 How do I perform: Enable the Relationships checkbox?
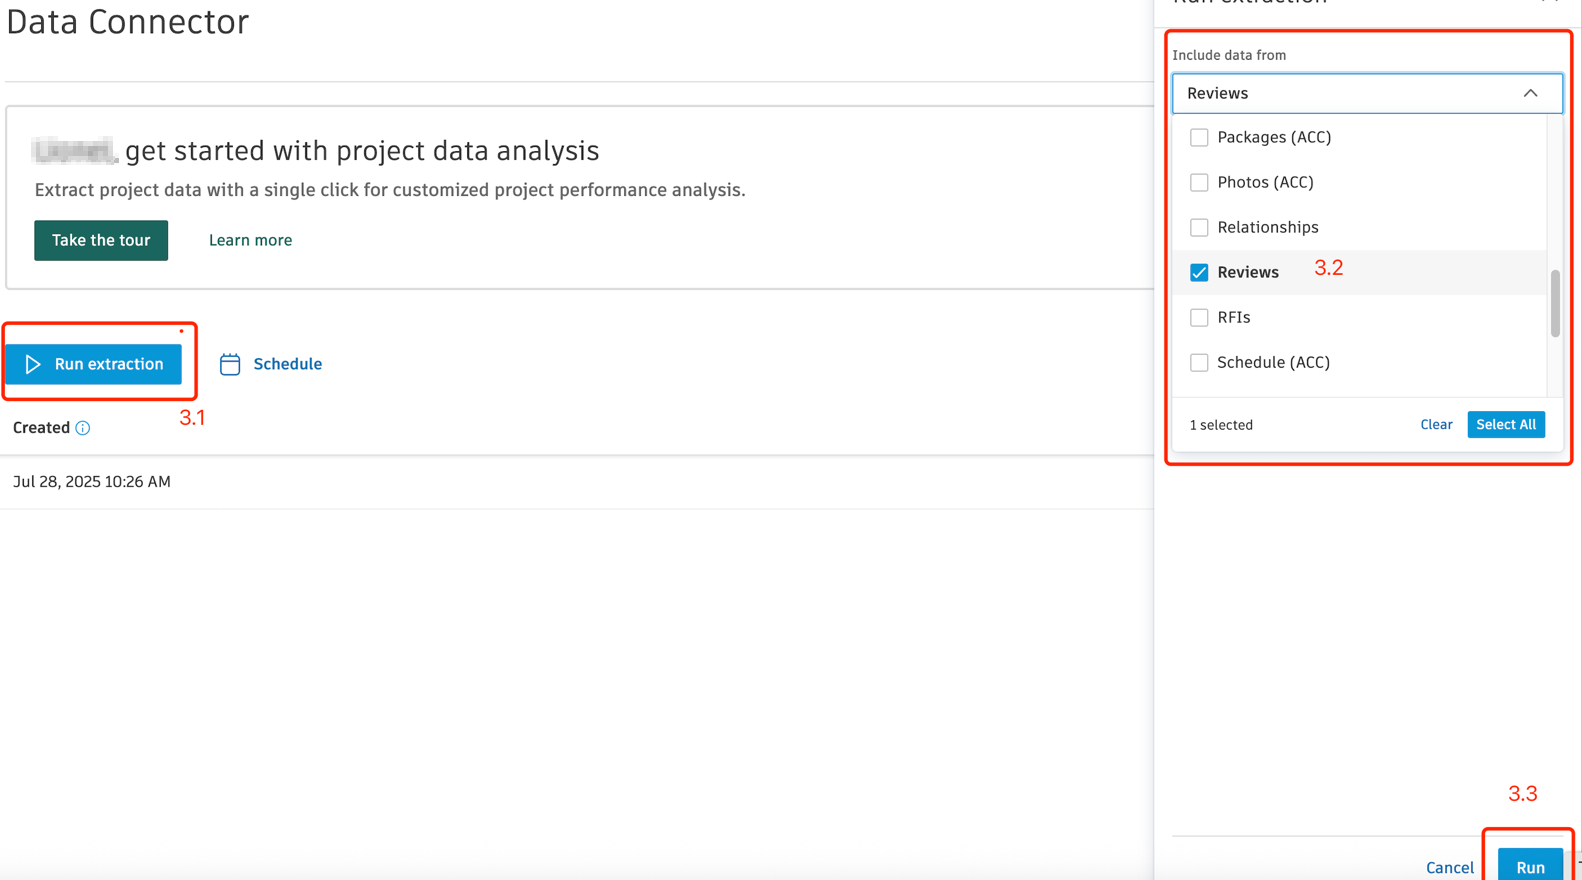[1199, 227]
